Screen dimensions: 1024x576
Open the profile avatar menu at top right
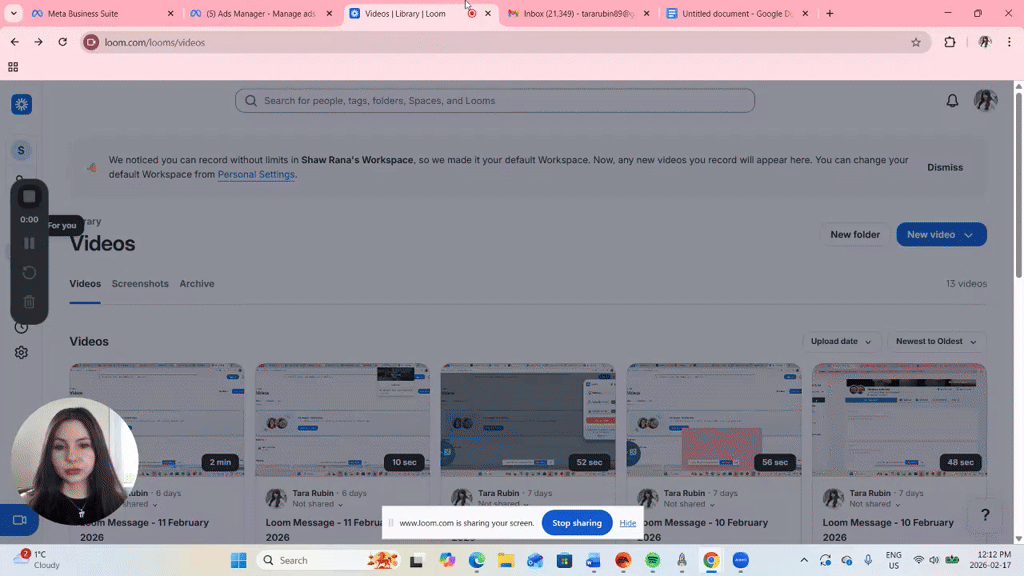pos(985,101)
